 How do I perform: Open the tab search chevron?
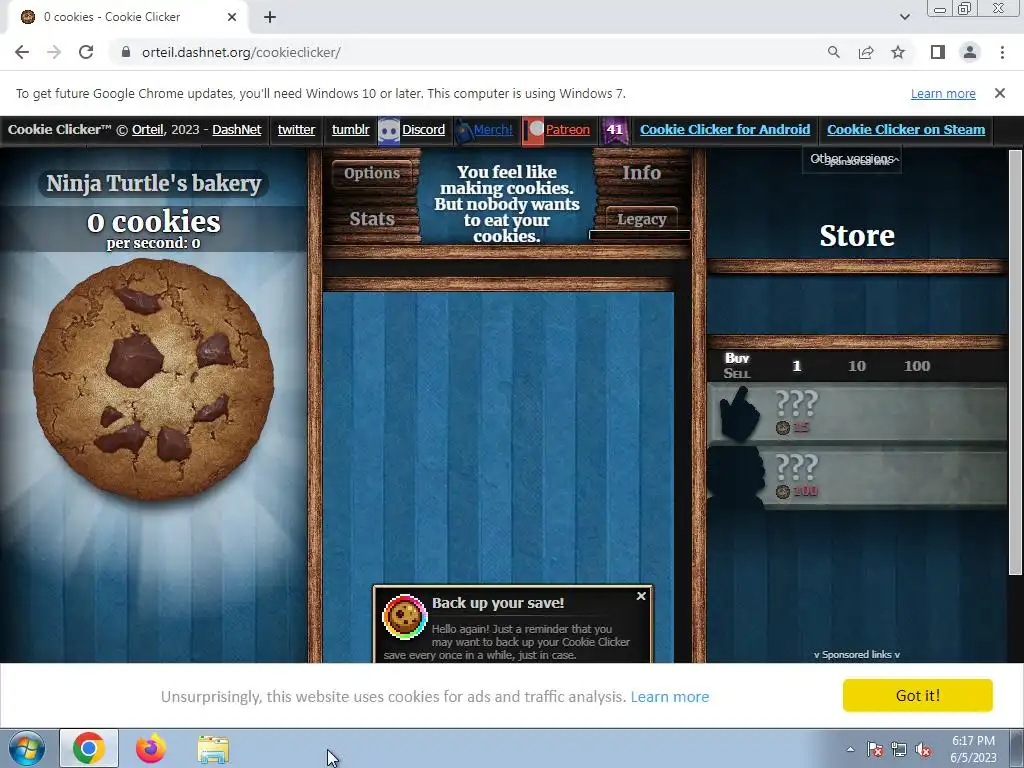(904, 17)
